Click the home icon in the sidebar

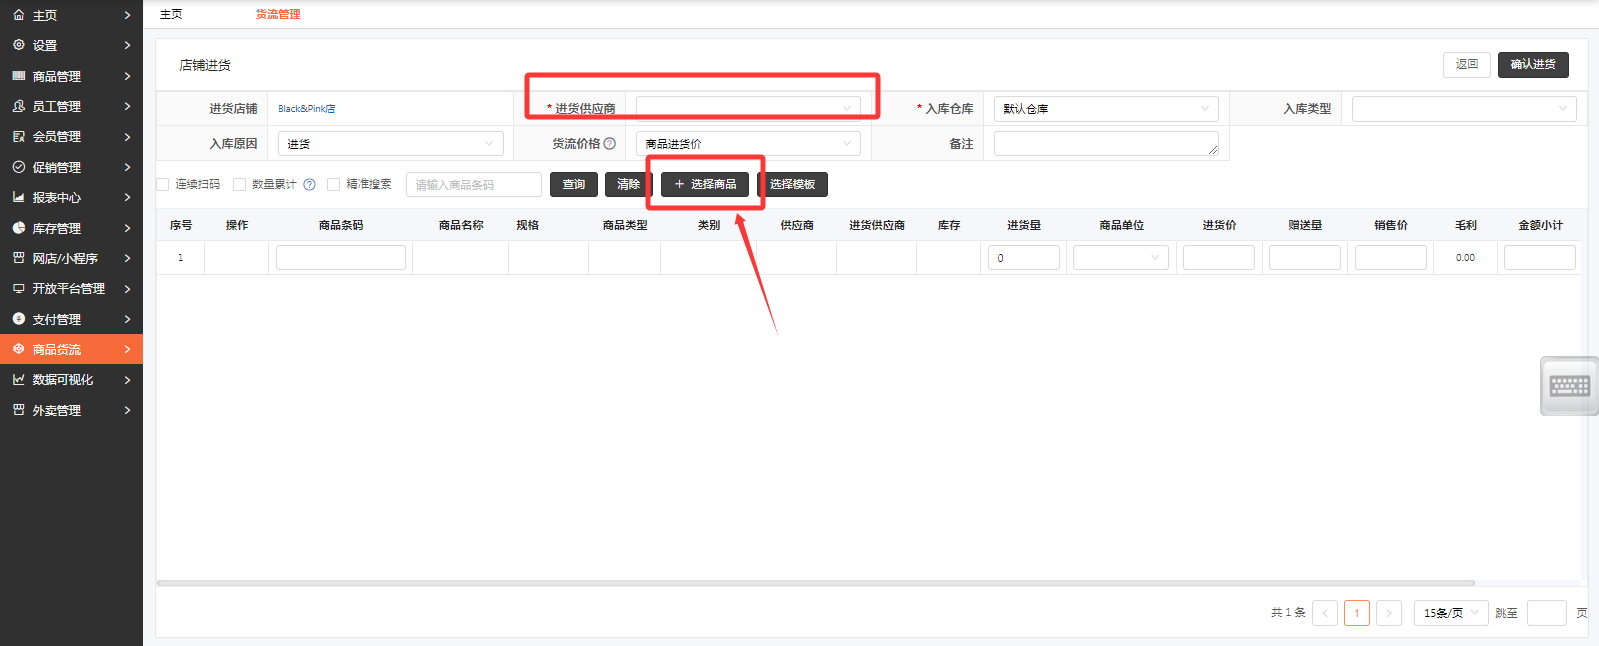tap(18, 15)
